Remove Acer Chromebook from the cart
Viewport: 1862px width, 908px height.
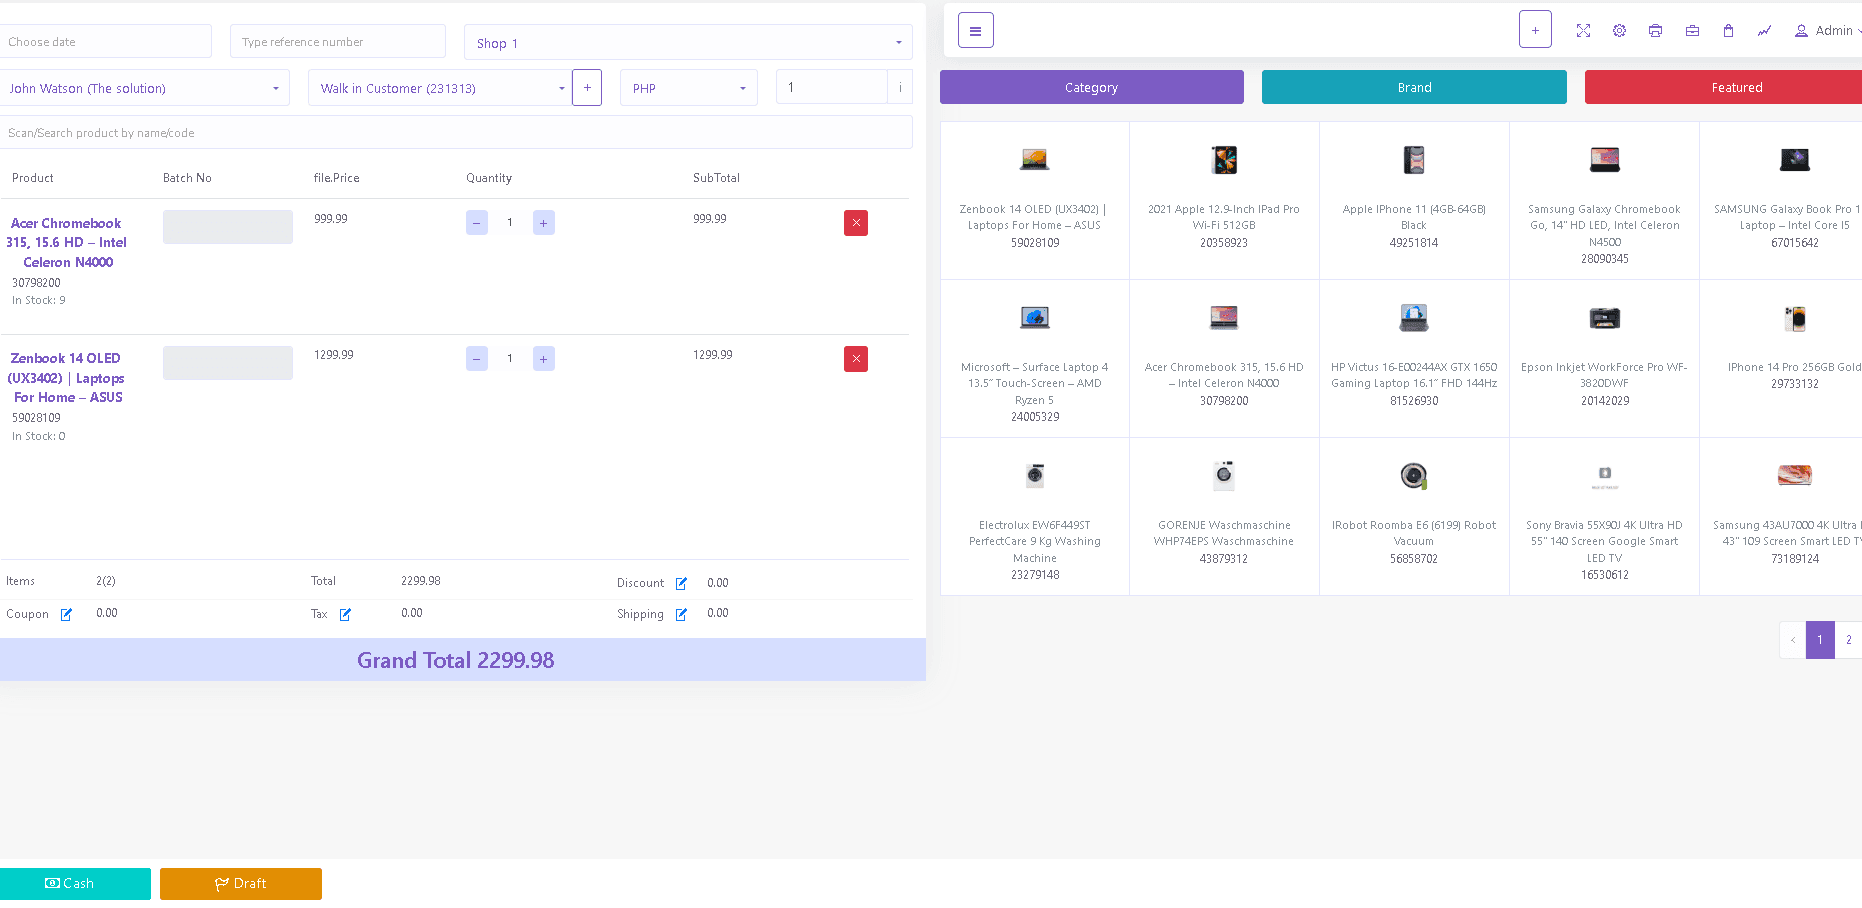click(x=856, y=223)
